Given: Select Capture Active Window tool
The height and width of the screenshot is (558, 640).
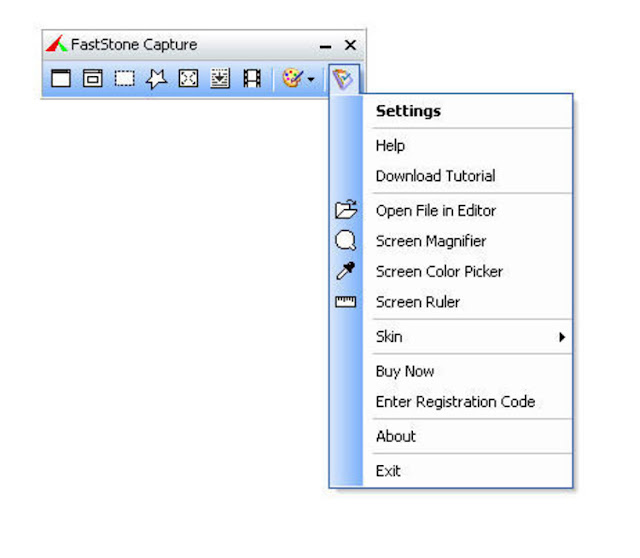Looking at the screenshot, I should click(61, 78).
